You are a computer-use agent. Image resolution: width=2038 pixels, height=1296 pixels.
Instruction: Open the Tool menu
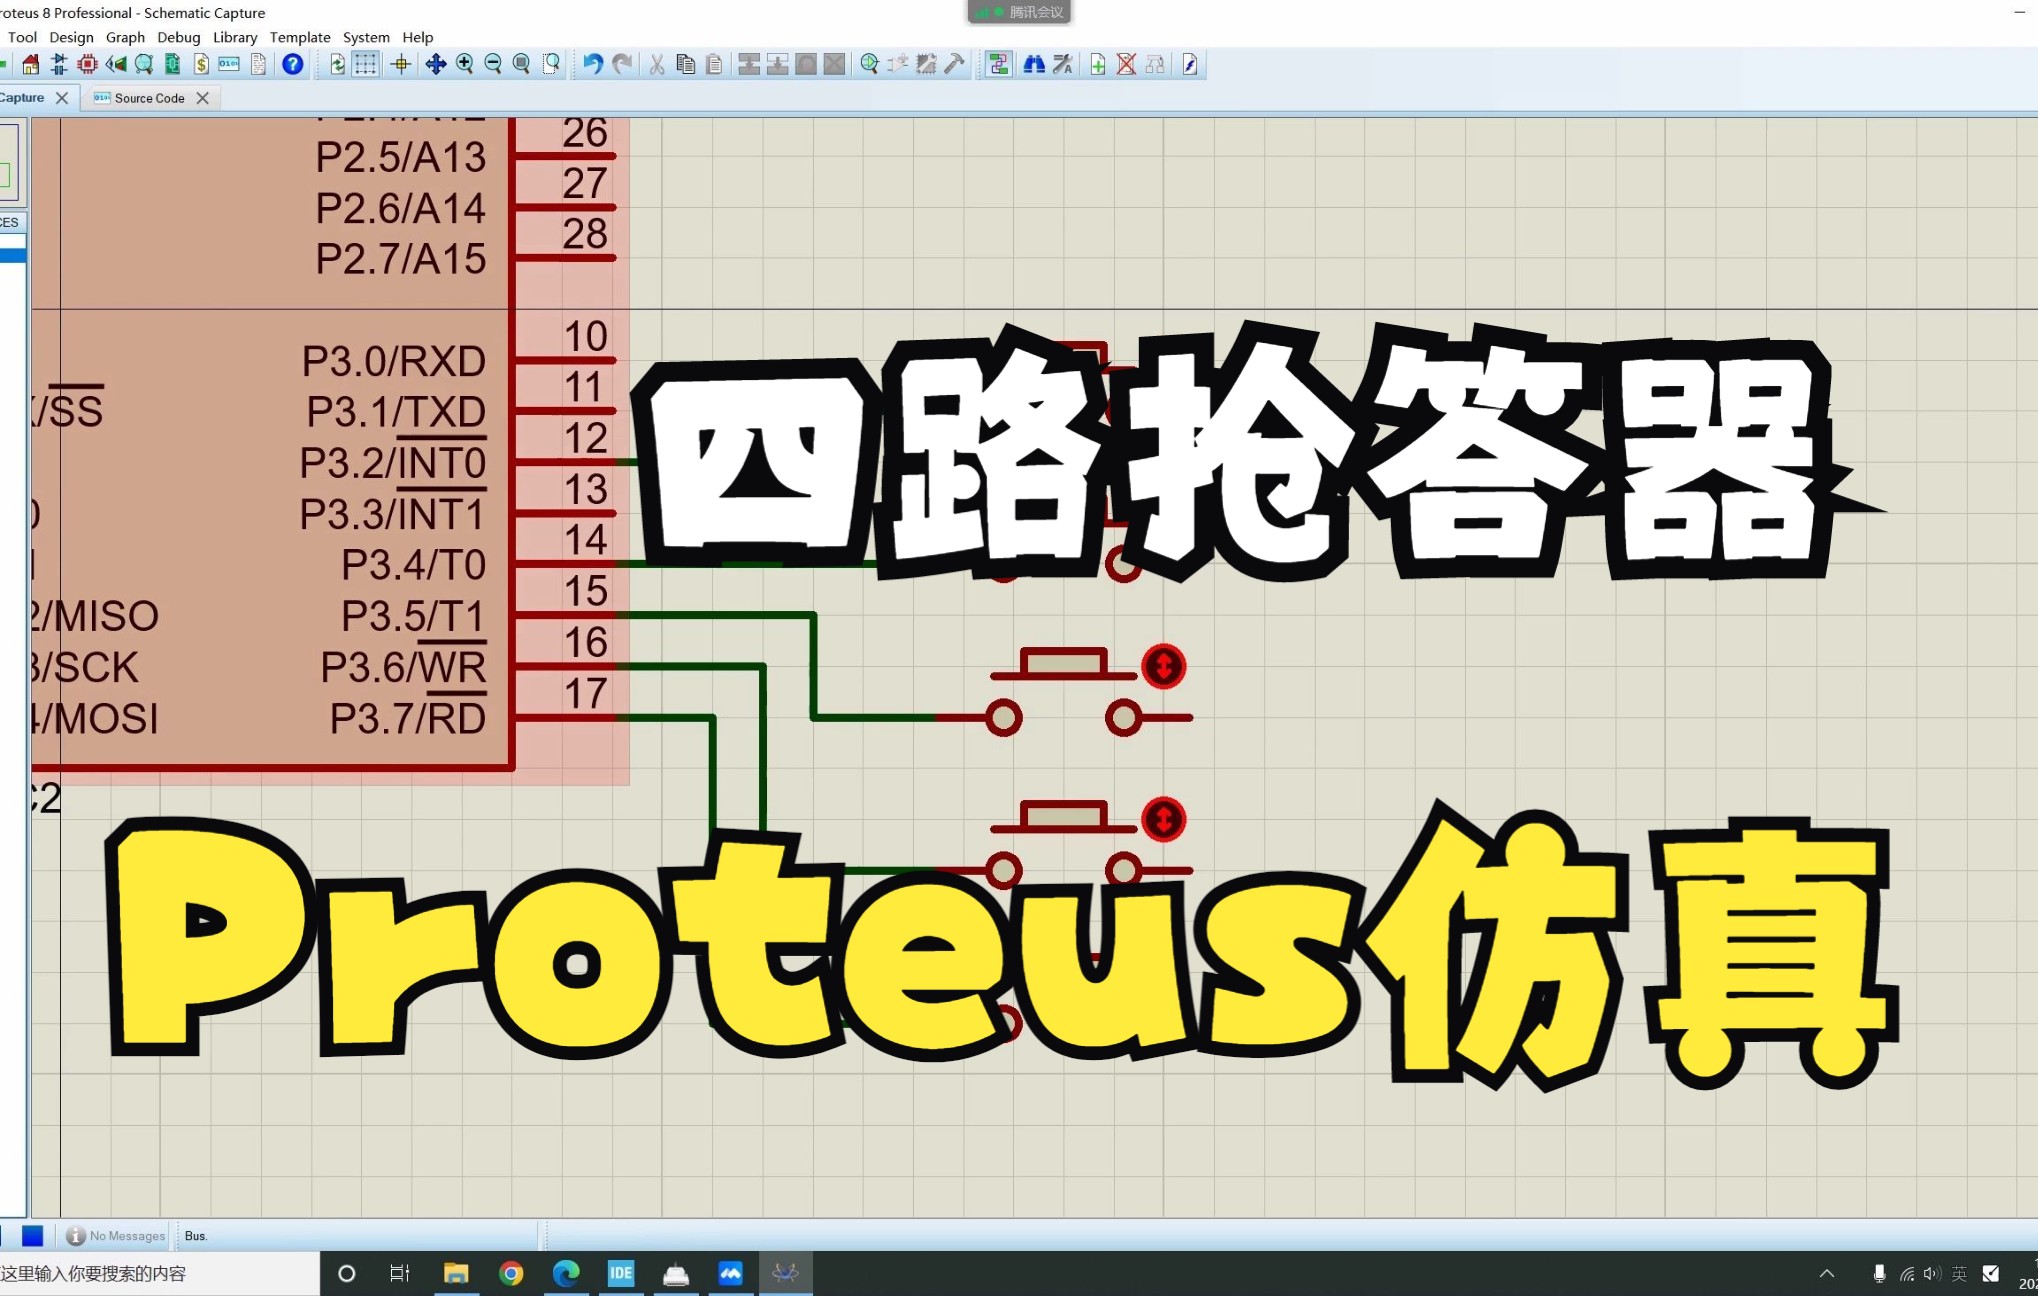tap(22, 37)
